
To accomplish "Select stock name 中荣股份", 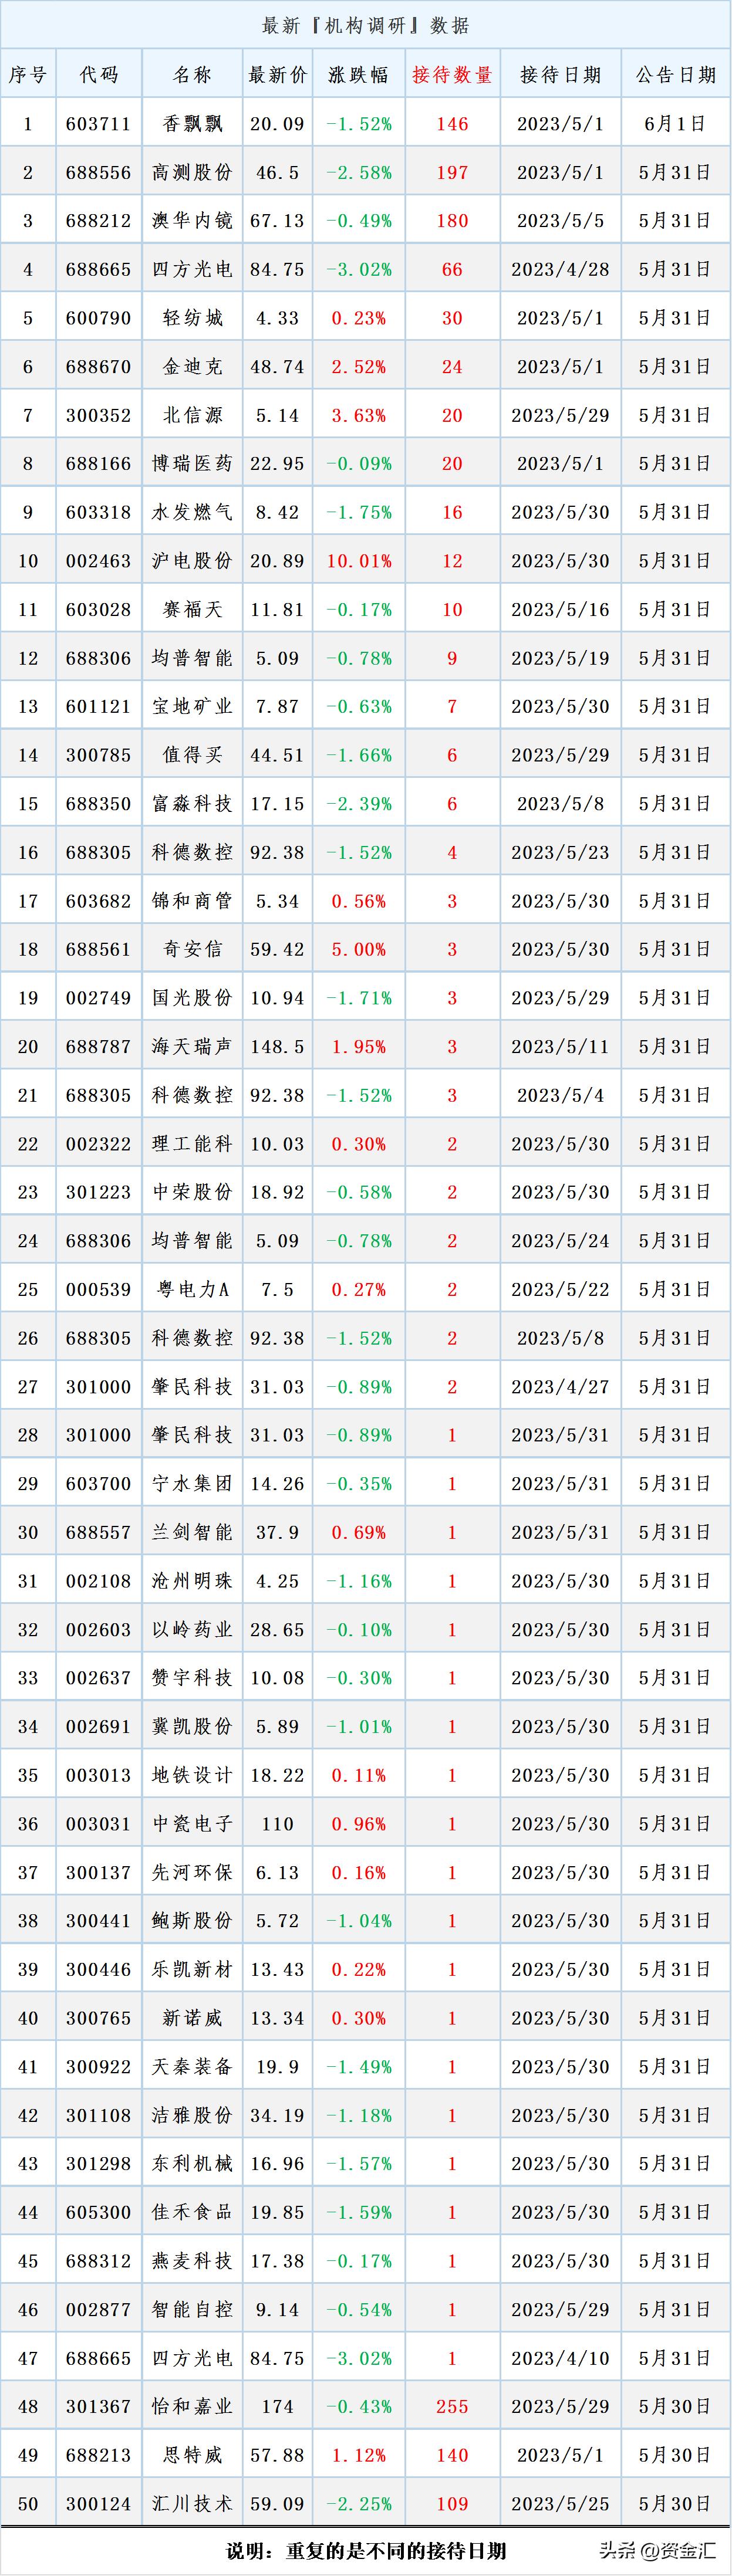I will click(192, 1193).
